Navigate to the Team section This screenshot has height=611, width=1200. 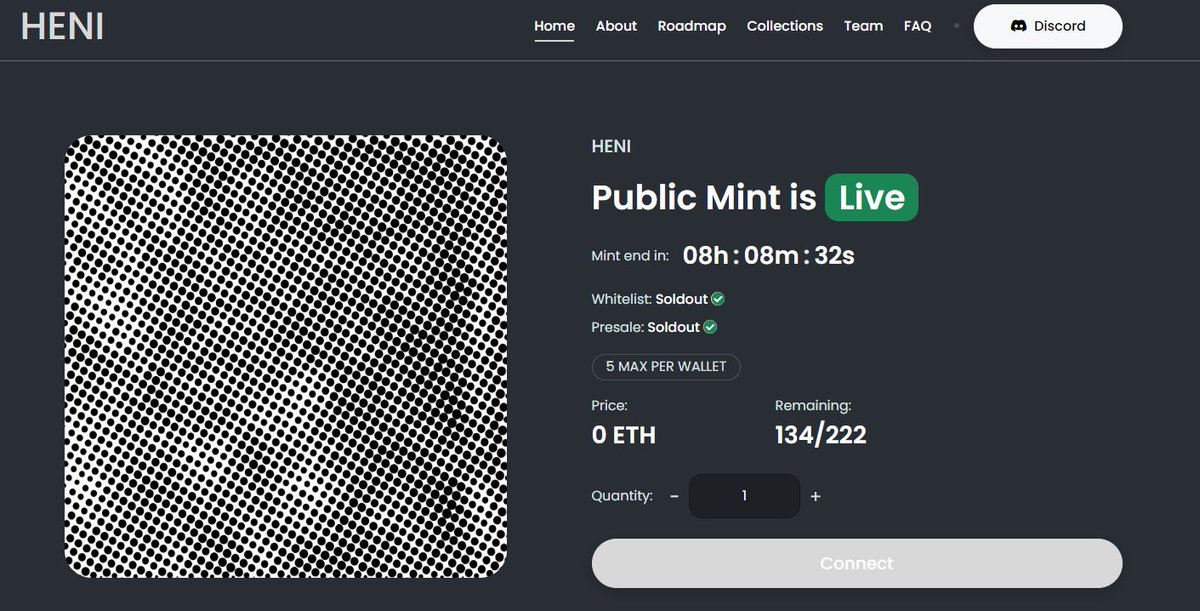pos(863,26)
